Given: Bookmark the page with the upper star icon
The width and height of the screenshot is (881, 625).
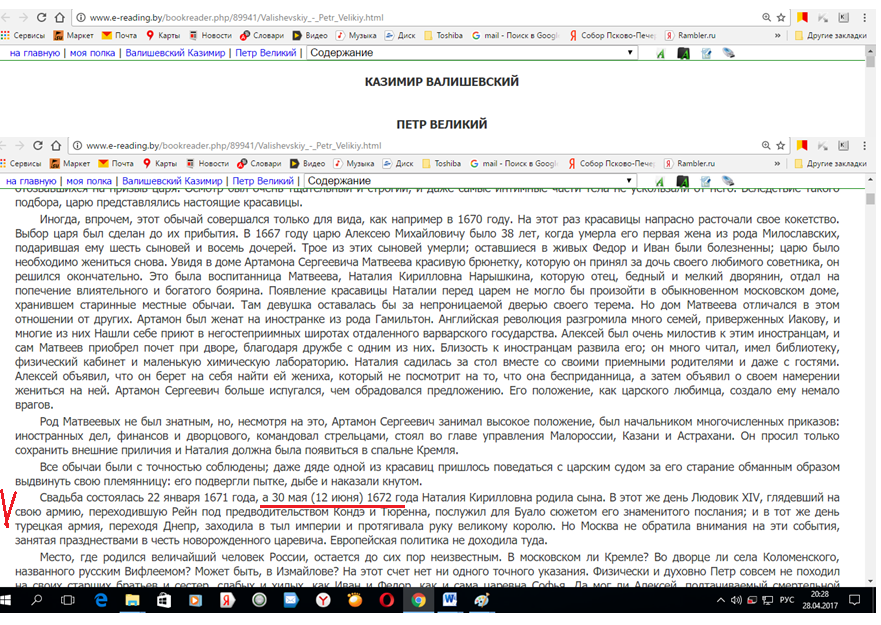Looking at the screenshot, I should click(781, 17).
